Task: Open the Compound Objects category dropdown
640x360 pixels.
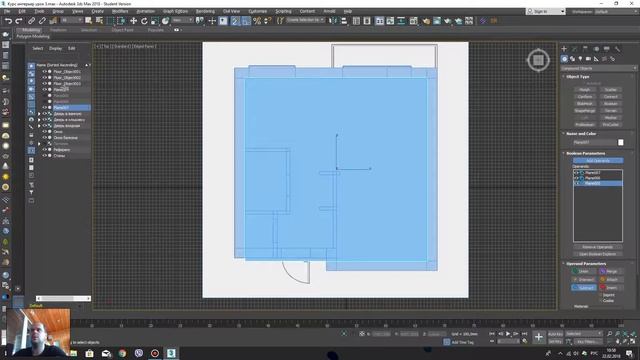Action: tap(598, 68)
